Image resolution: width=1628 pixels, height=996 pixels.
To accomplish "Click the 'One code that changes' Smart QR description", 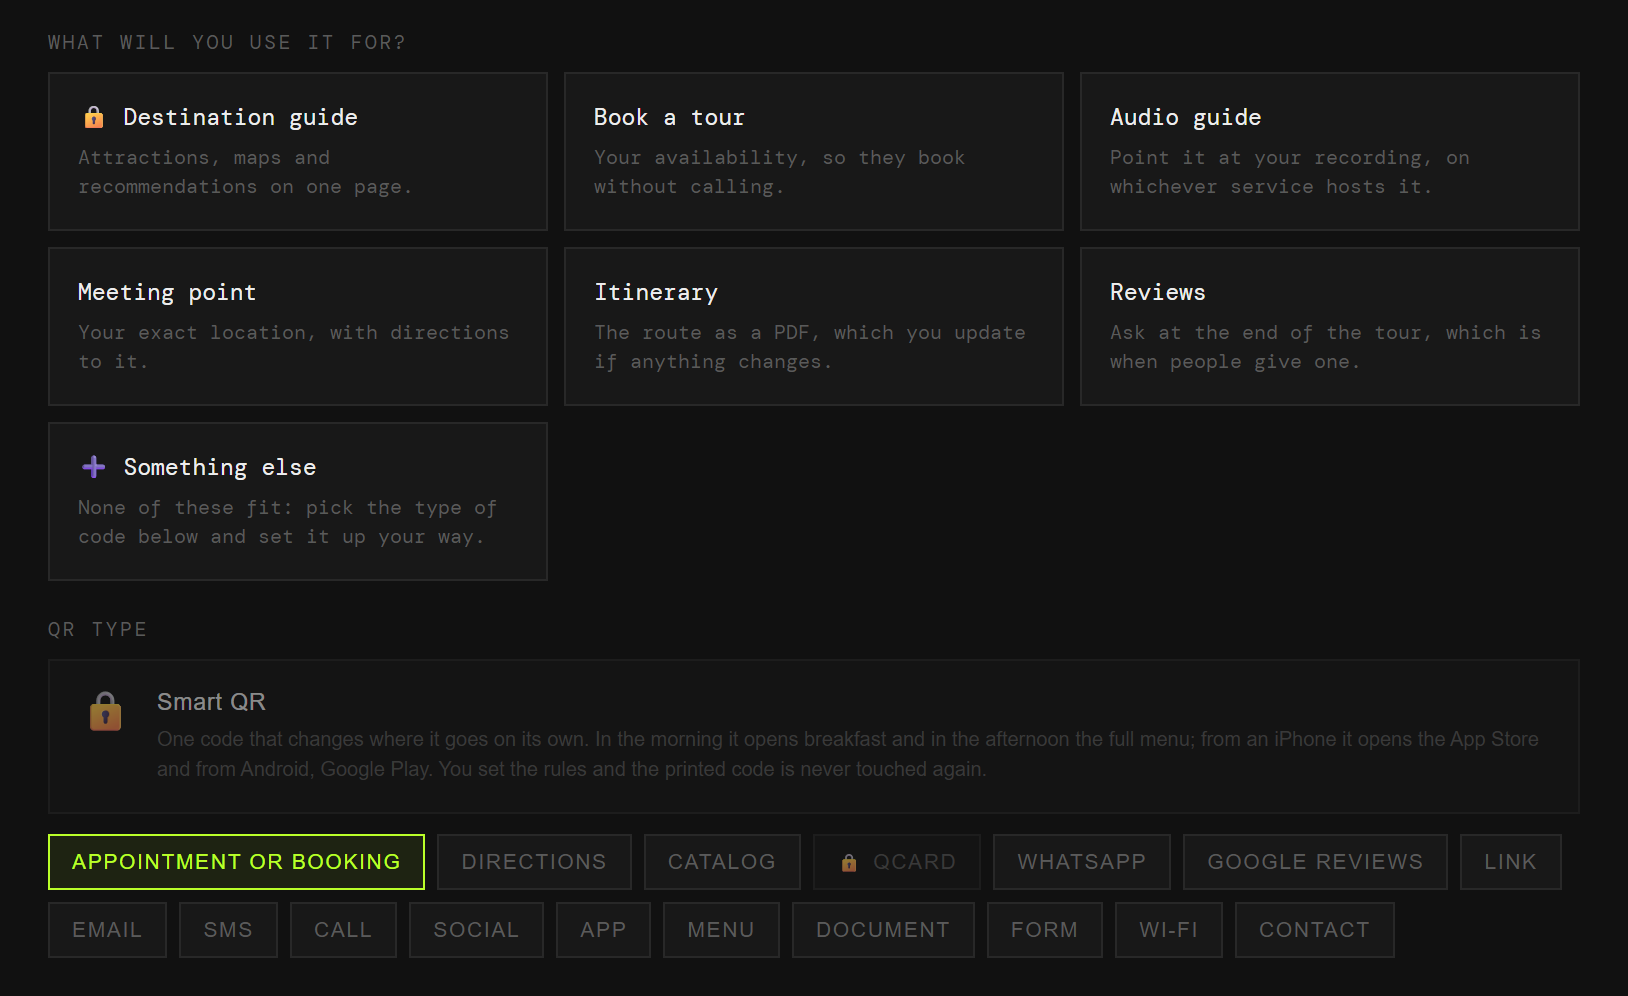I will (x=848, y=754).
